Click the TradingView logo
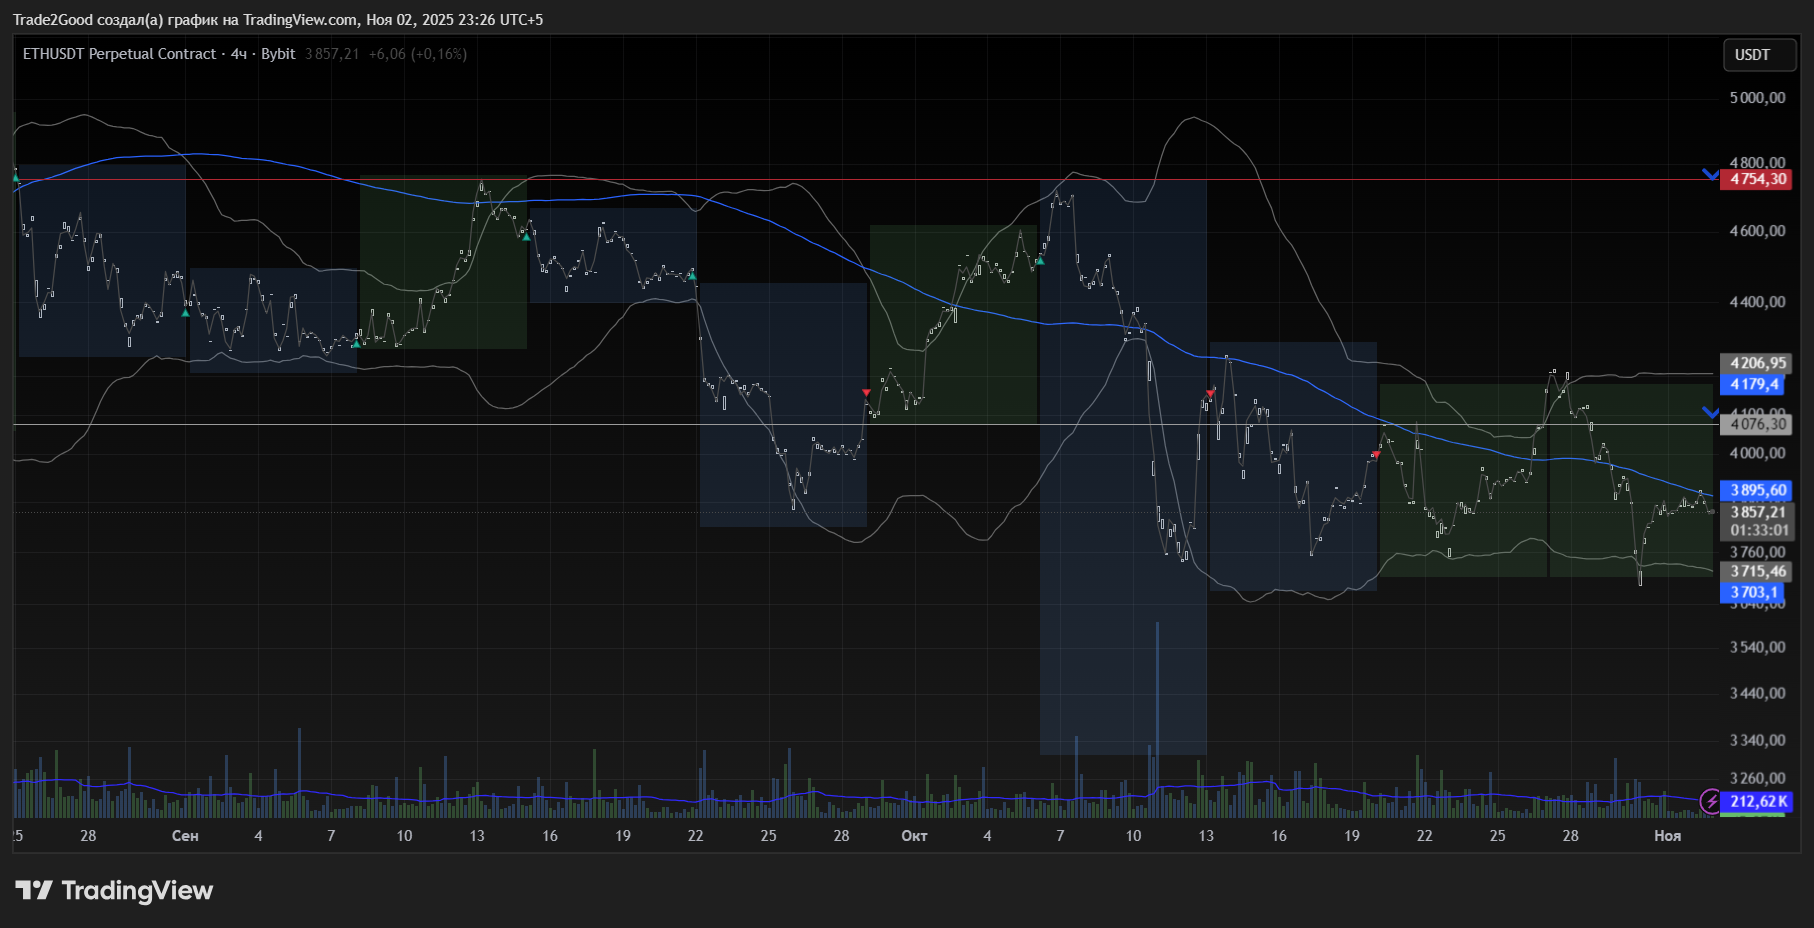The image size is (1814, 928). pyautogui.click(x=114, y=890)
